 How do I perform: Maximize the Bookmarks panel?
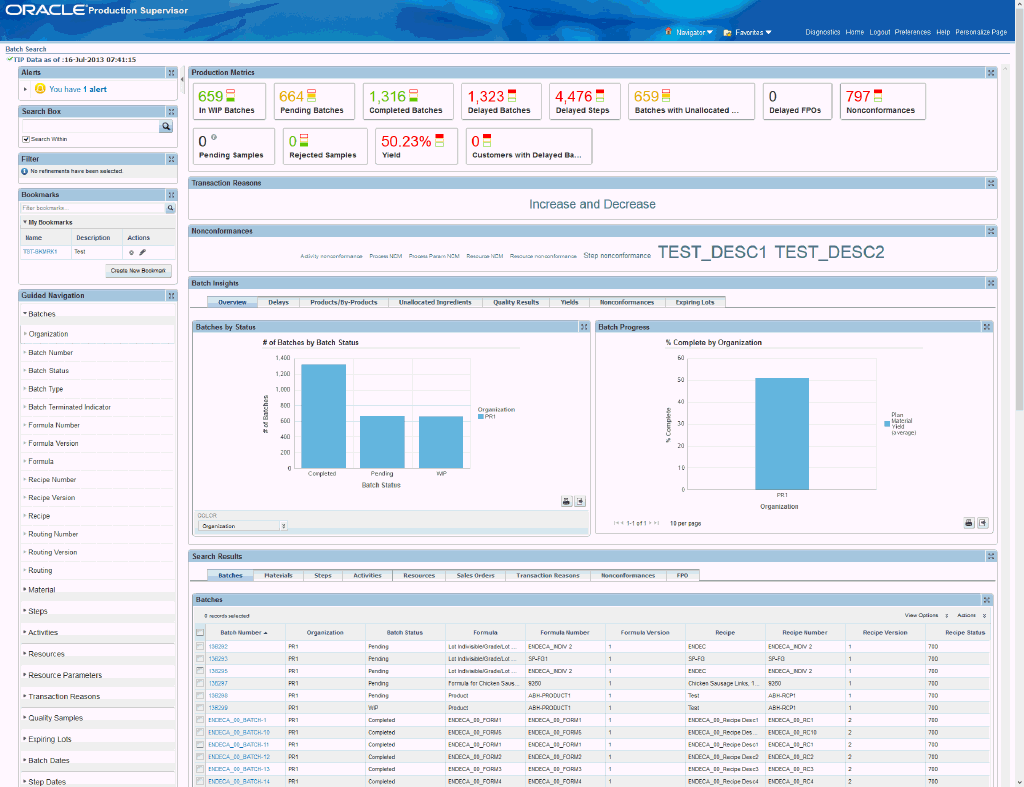[171, 195]
